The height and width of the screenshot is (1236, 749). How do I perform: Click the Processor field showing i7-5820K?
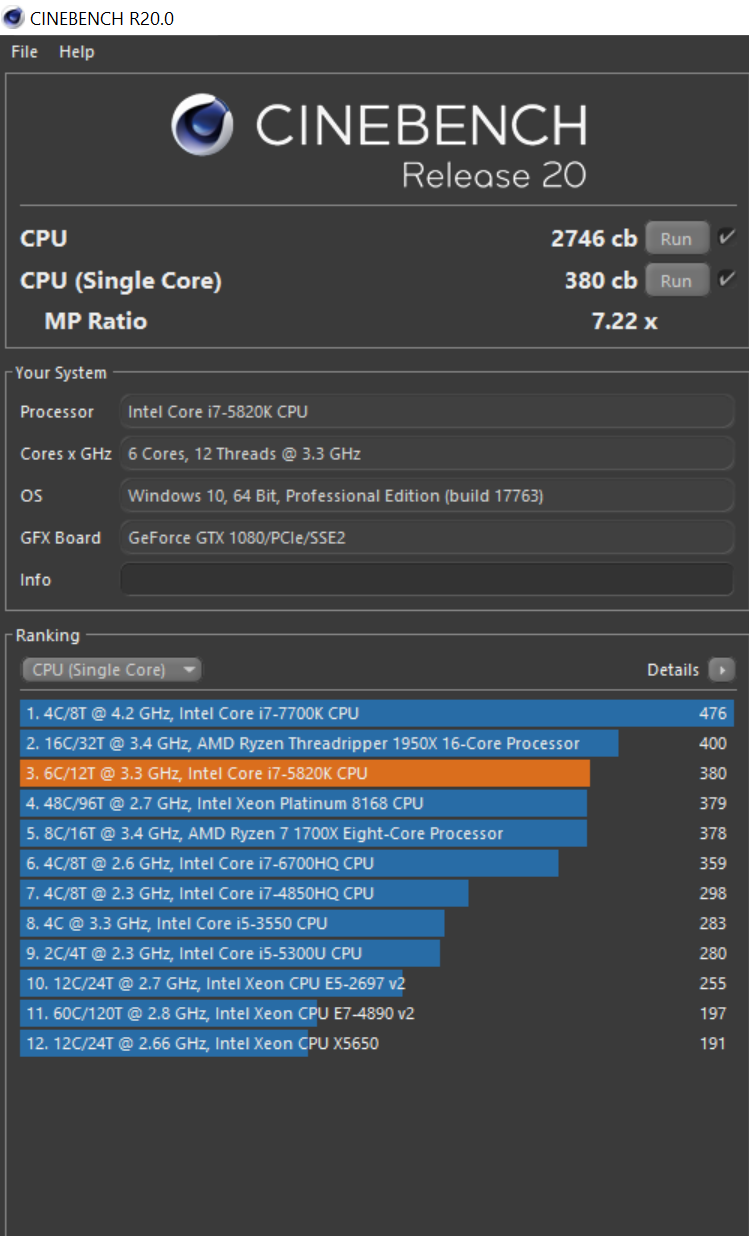coord(427,412)
